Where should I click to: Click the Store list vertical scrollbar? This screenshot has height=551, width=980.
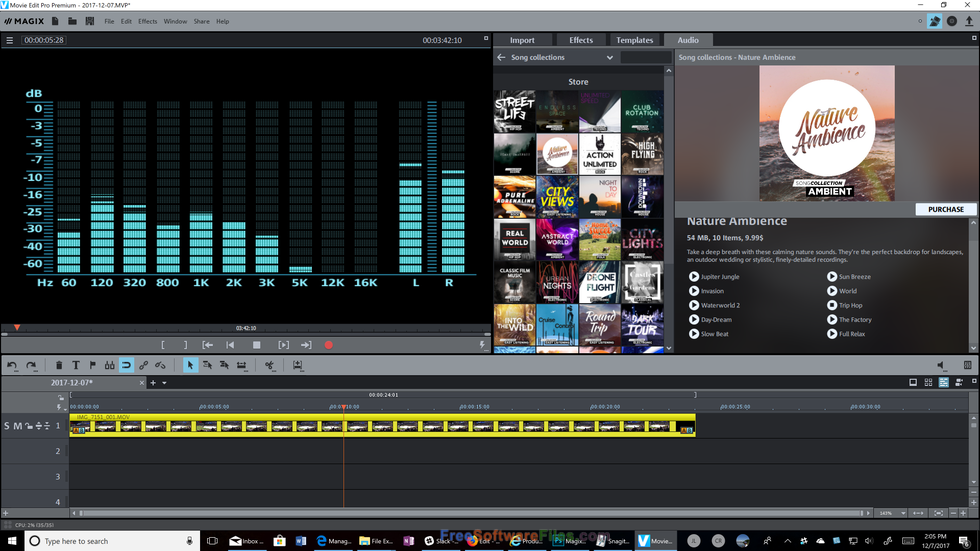(x=668, y=209)
